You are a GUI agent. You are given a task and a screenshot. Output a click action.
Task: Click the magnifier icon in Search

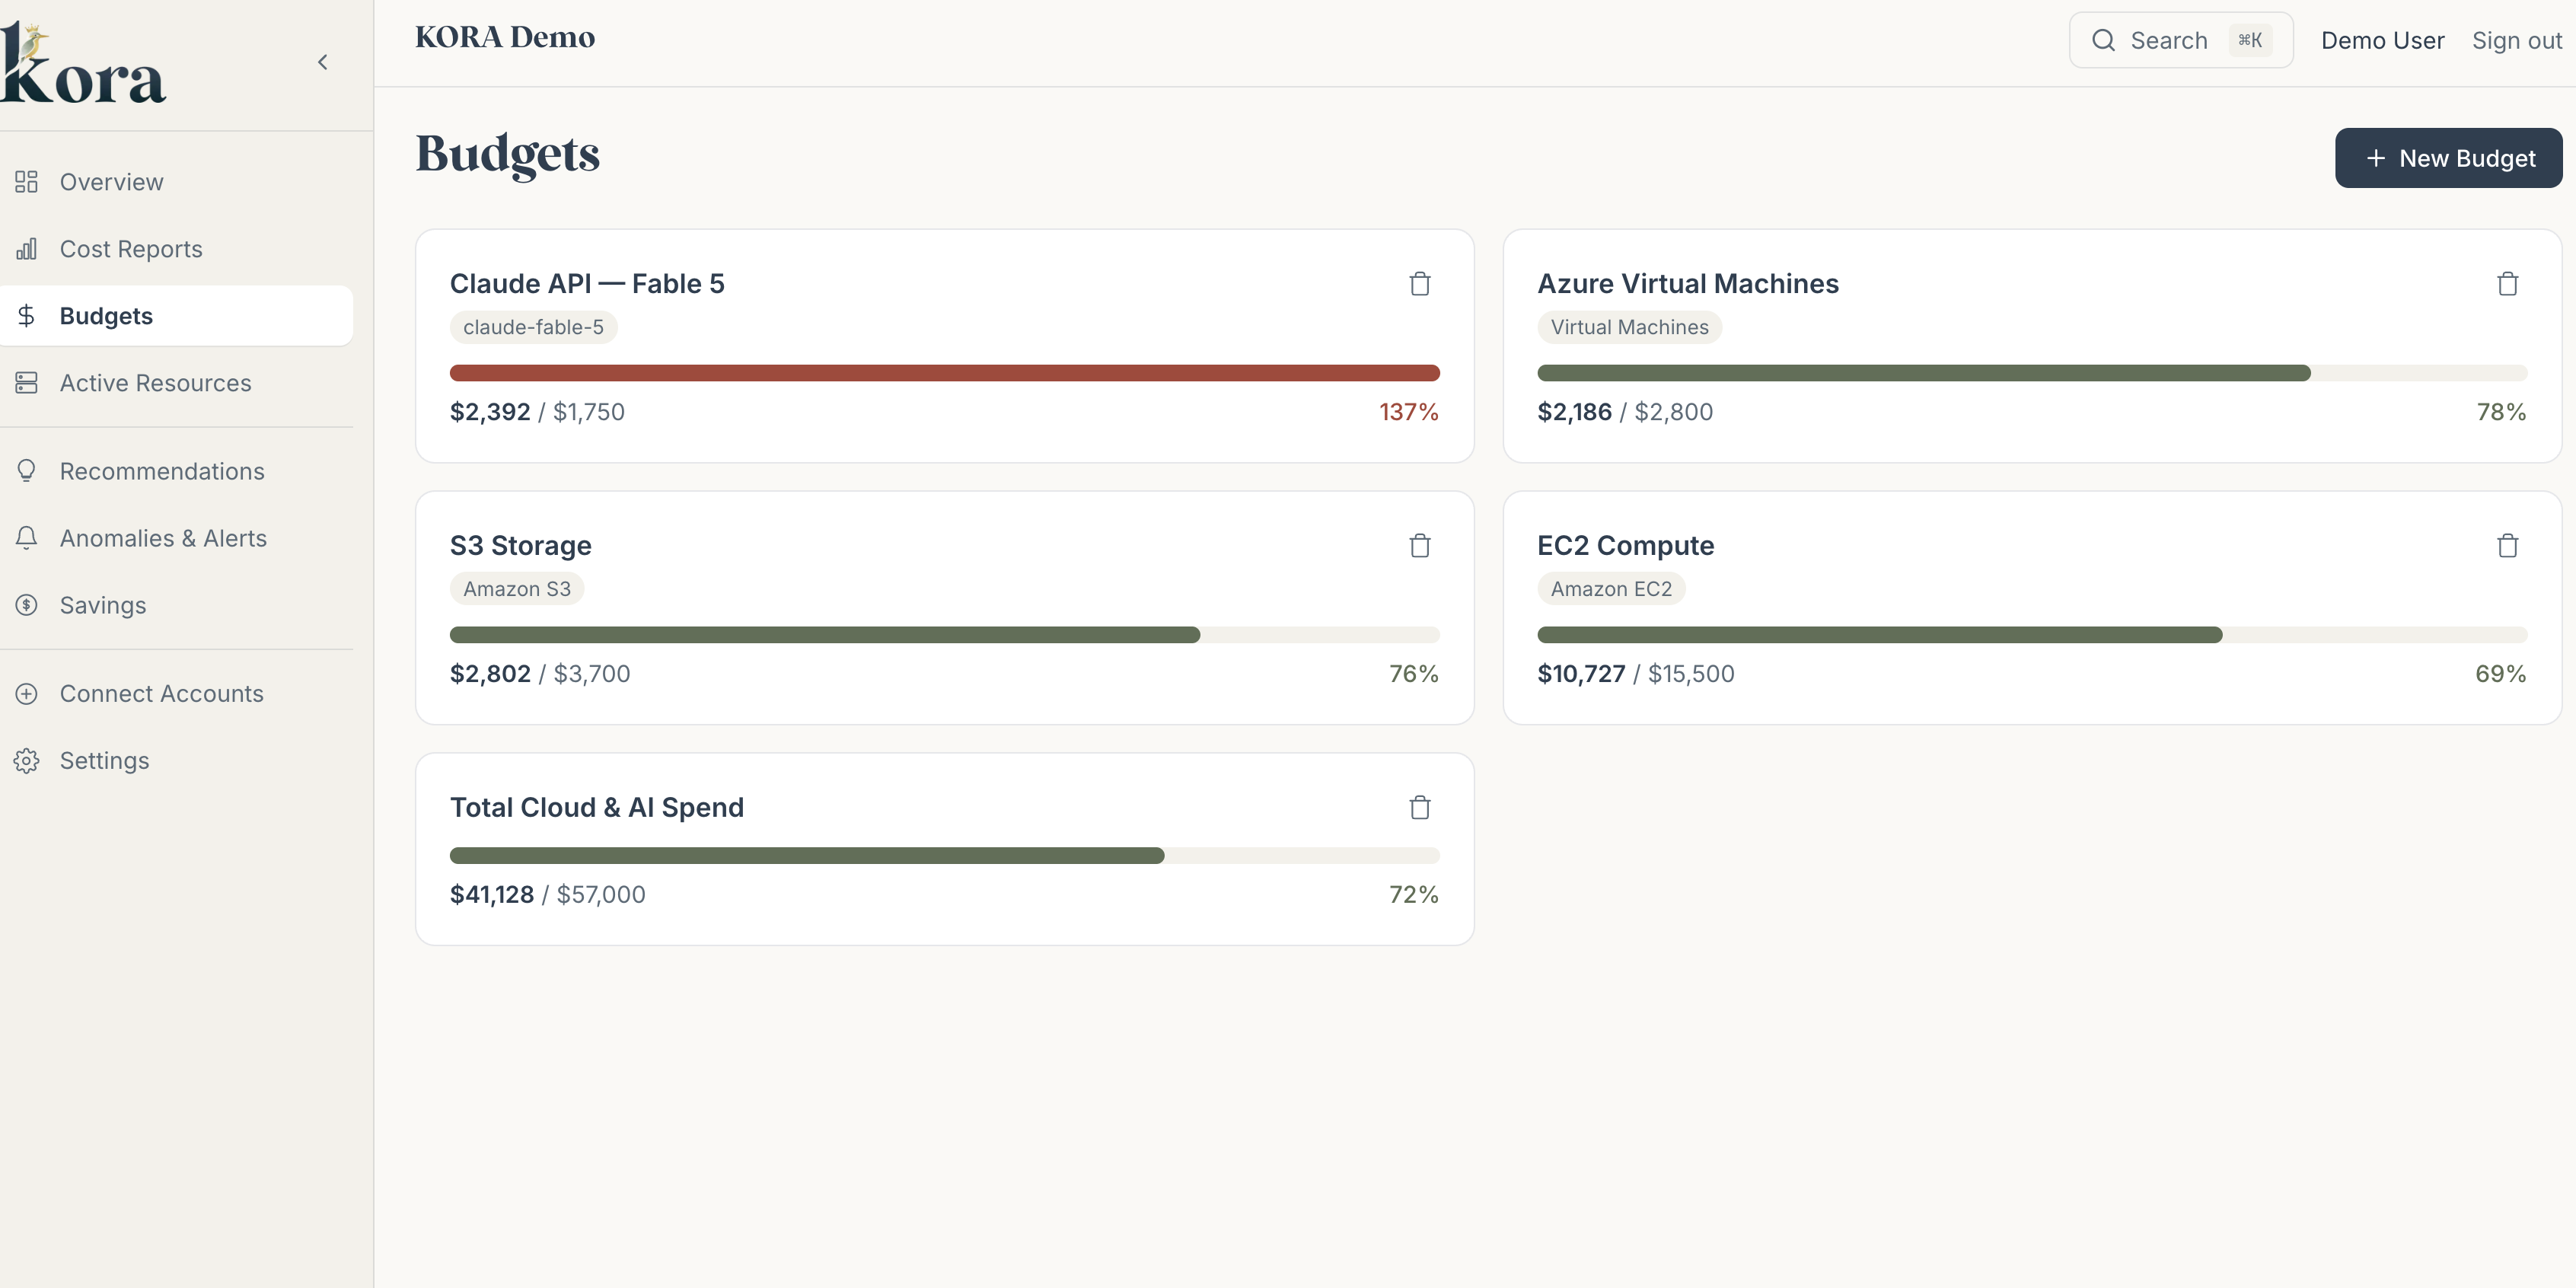coord(2103,40)
